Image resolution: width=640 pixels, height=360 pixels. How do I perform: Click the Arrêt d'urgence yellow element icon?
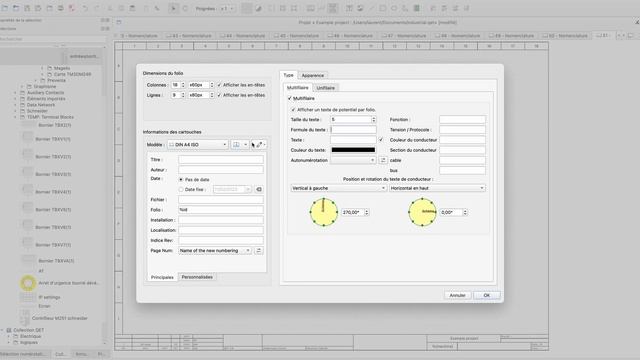(28, 283)
